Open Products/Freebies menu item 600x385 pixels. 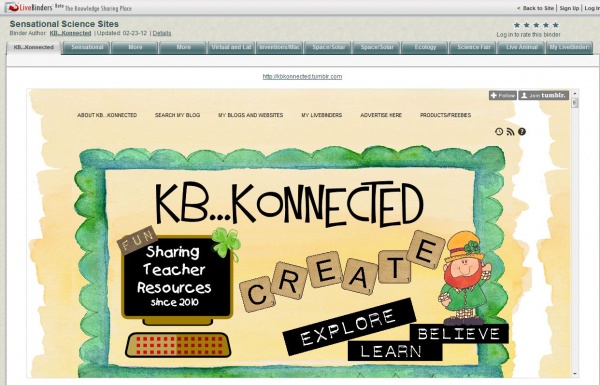445,115
